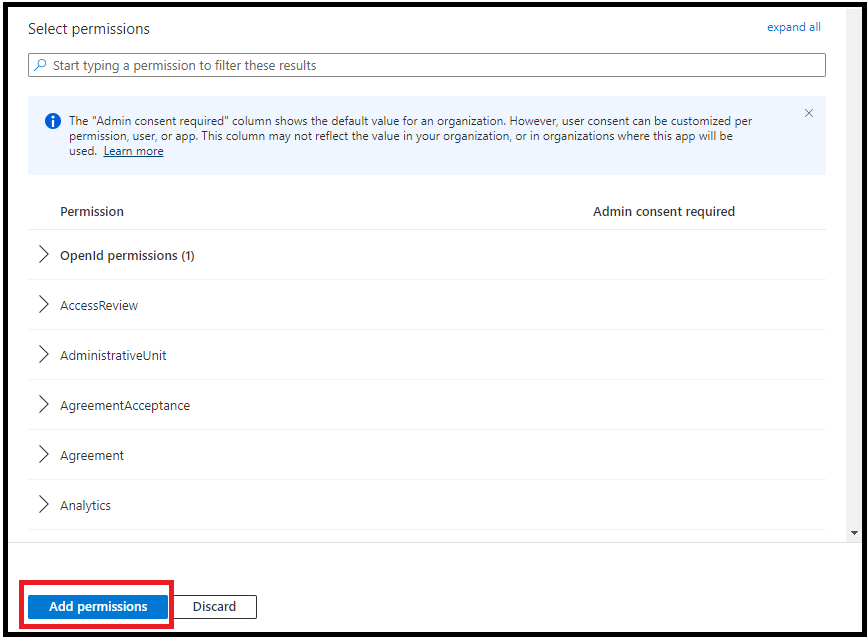This screenshot has height=640, width=868.
Task: Expand the Analytics permission group
Action: pyautogui.click(x=43, y=505)
